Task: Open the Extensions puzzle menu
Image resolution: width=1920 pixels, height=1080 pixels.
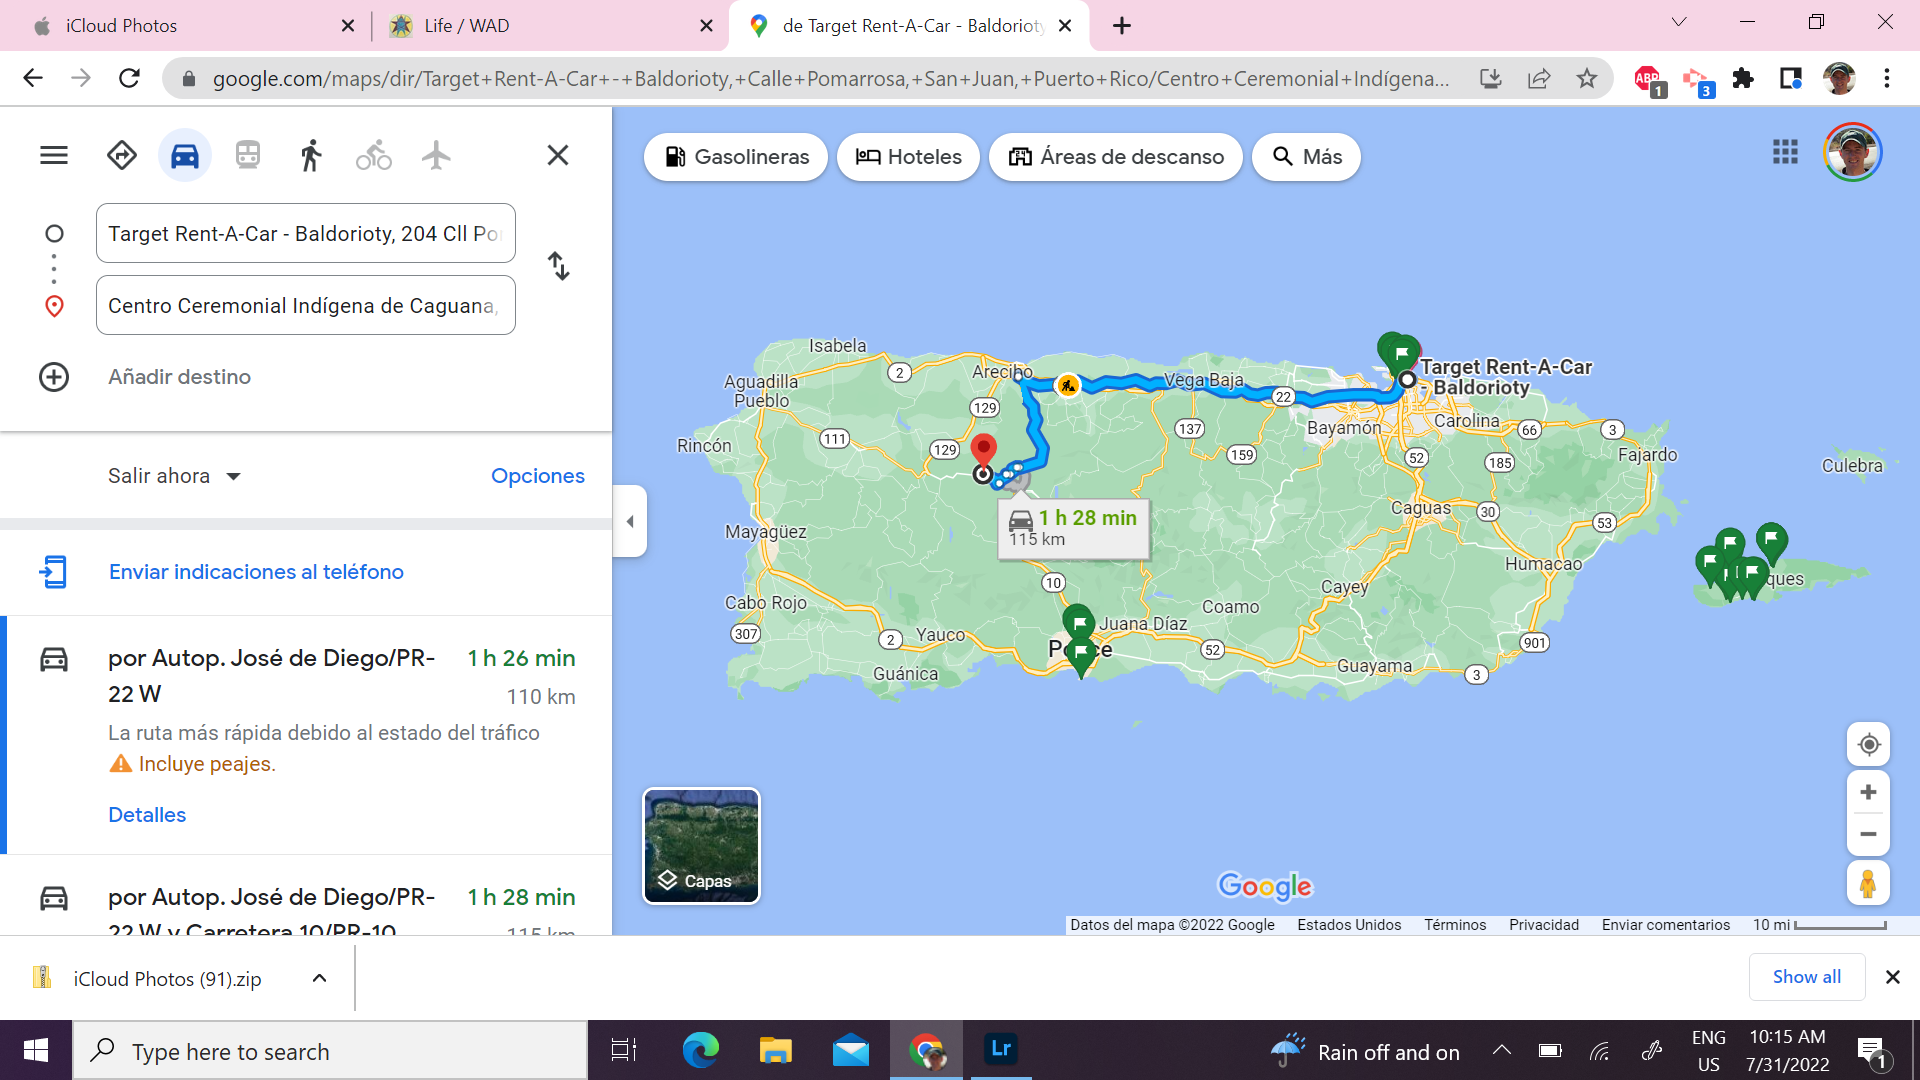Action: (x=1743, y=78)
